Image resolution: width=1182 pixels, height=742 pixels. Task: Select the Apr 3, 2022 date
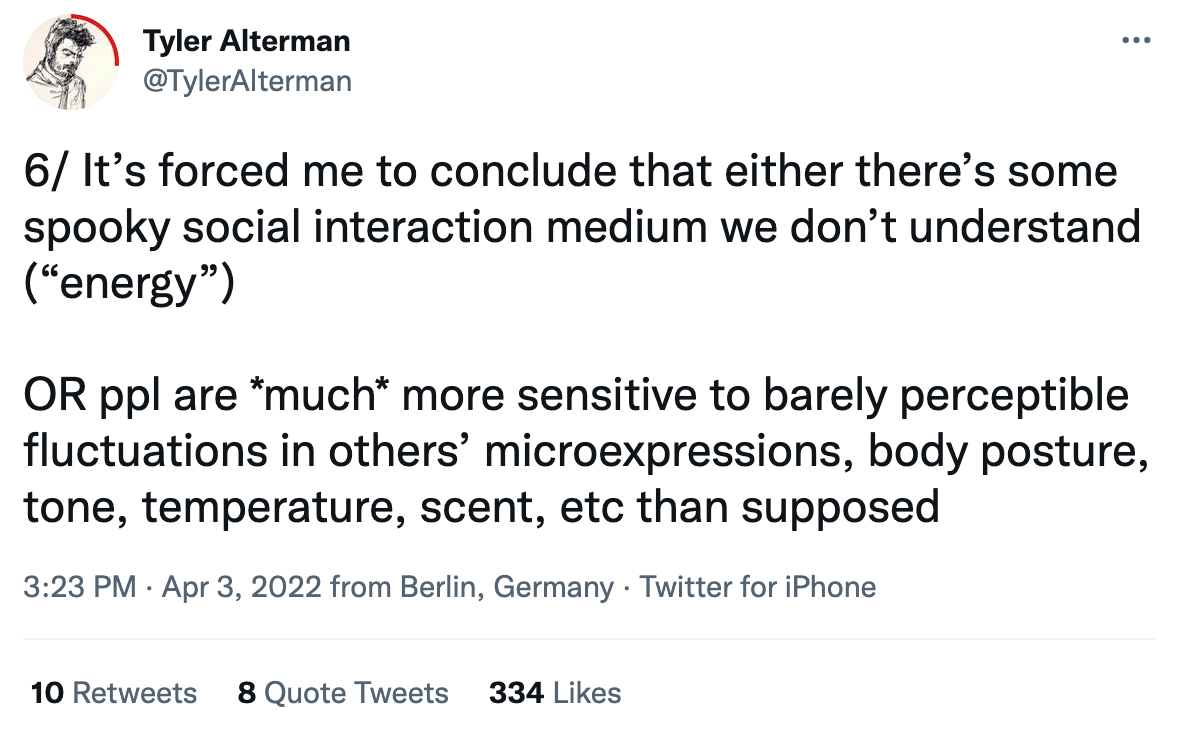click(x=241, y=587)
